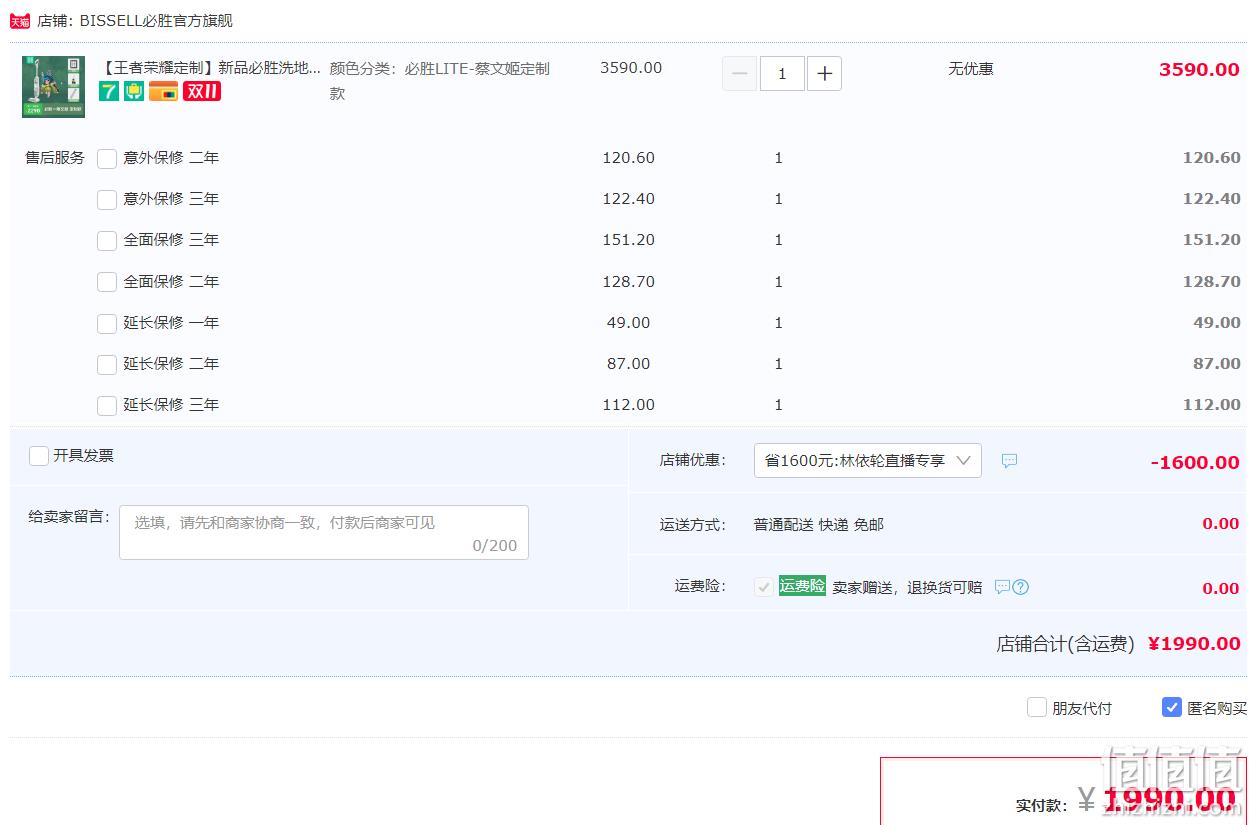Check 全面保修 三年 service option
The width and height of the screenshot is (1251, 825).
(107, 240)
